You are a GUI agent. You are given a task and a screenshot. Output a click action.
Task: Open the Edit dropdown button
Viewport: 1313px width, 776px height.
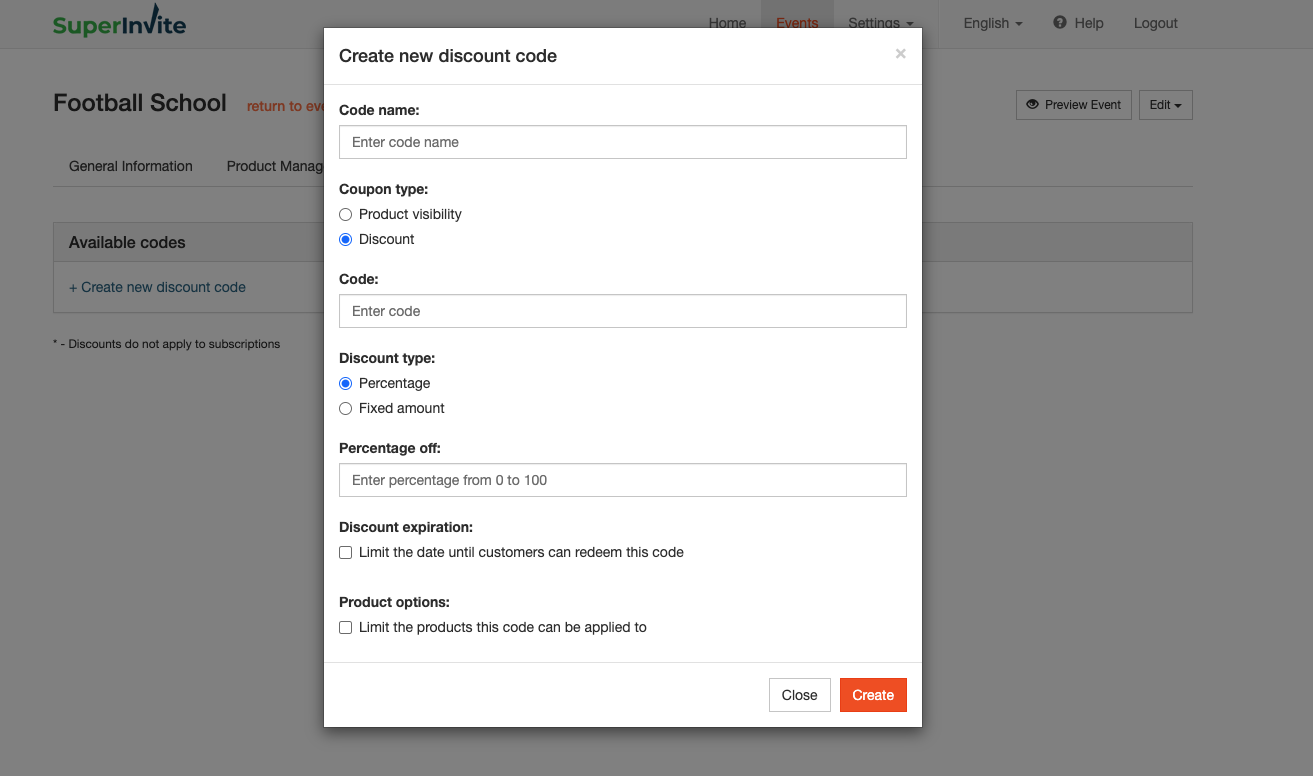[x=1166, y=105]
